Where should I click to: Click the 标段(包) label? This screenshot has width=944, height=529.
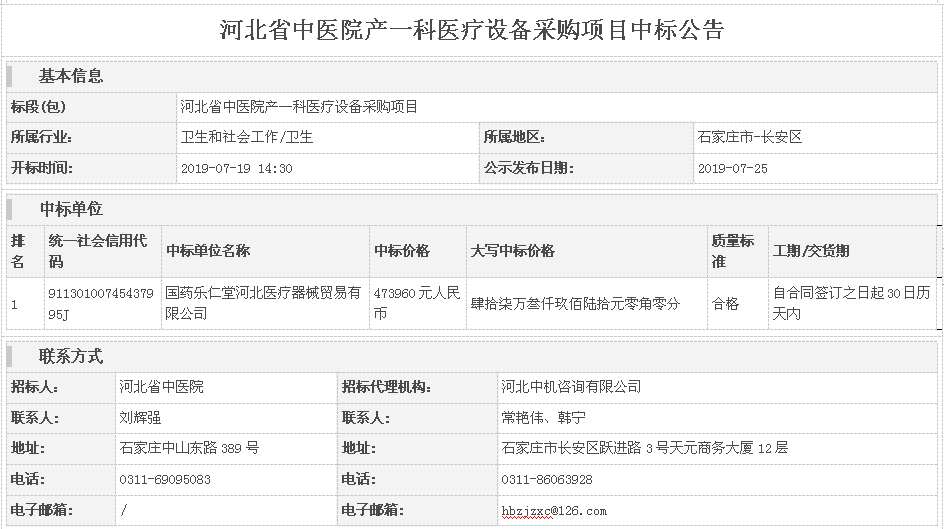click(x=39, y=107)
